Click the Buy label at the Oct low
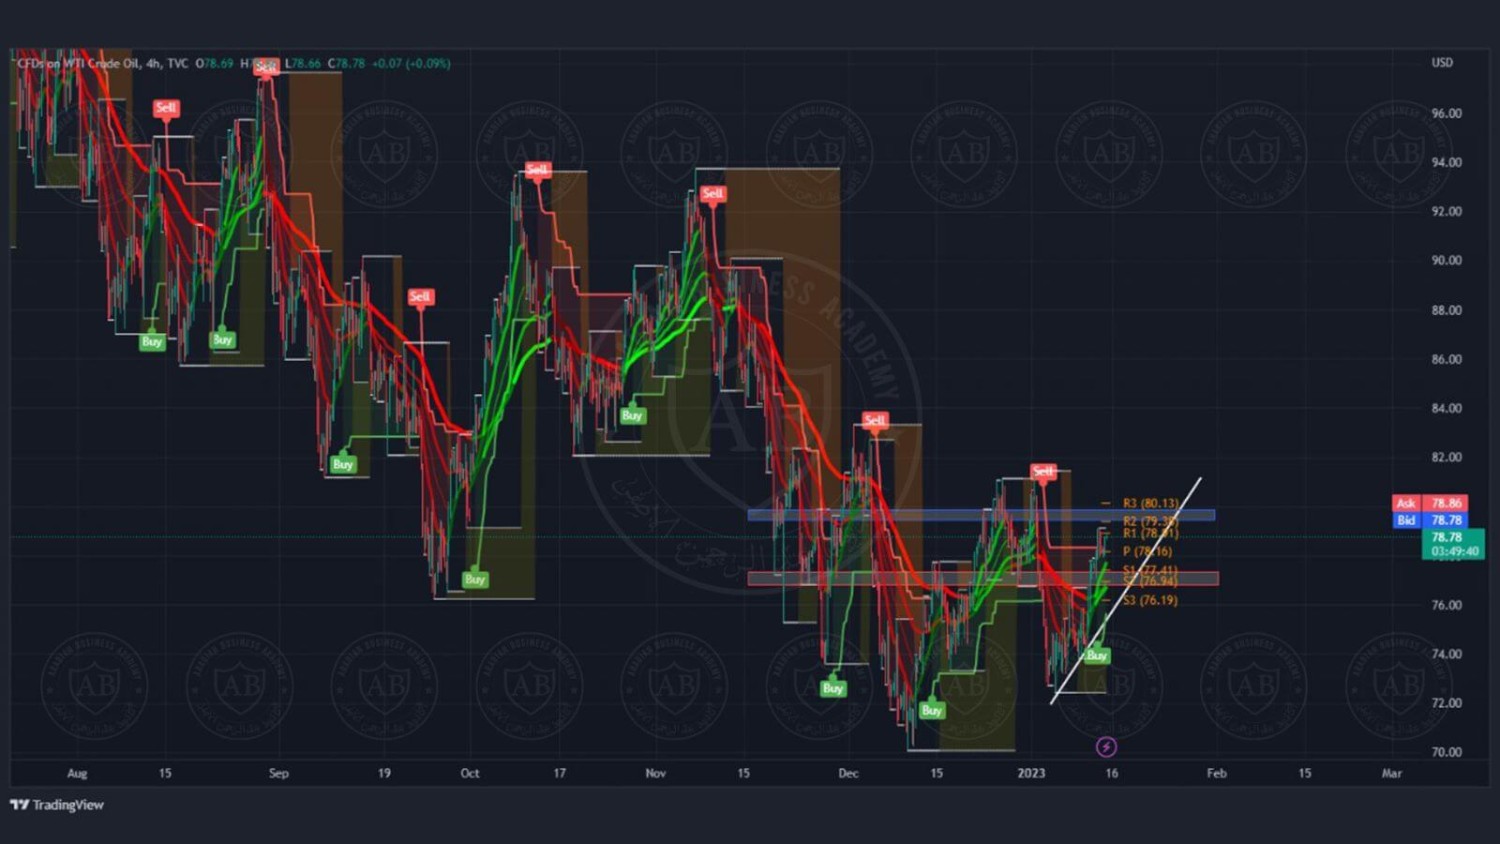This screenshot has width=1500, height=844. tap(475, 579)
